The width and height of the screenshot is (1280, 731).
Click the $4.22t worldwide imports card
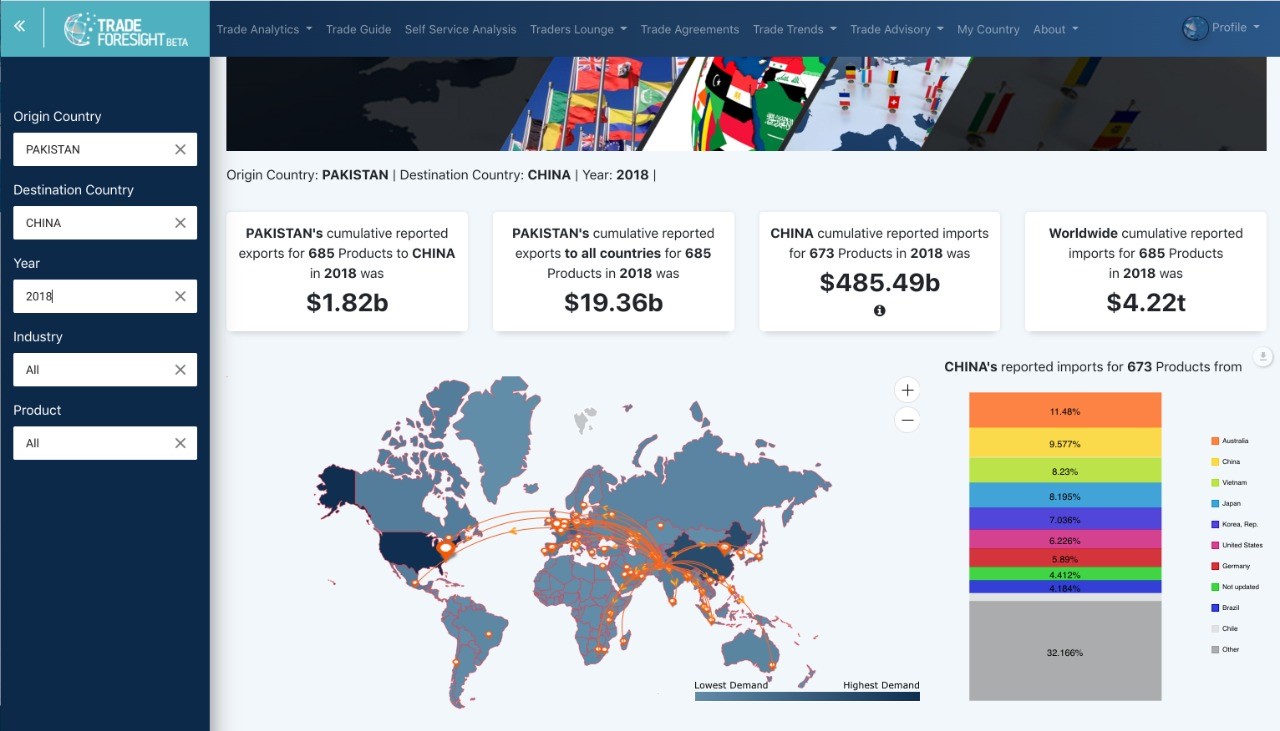[x=1146, y=271]
